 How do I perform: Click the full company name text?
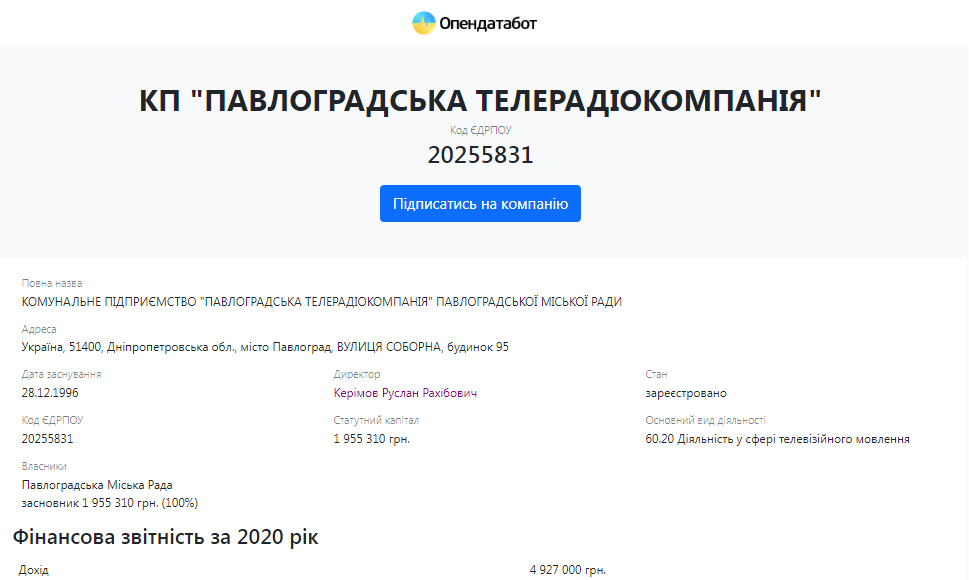(321, 302)
